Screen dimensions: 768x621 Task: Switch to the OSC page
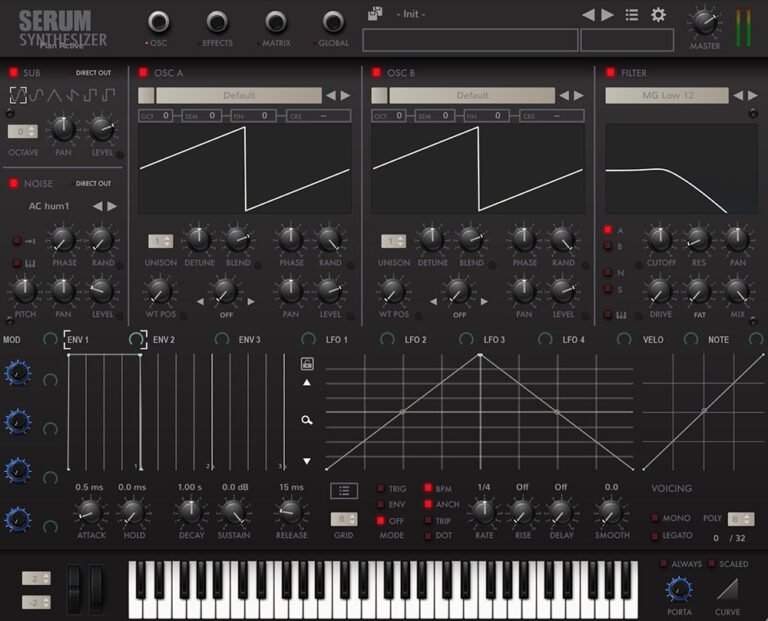[159, 22]
